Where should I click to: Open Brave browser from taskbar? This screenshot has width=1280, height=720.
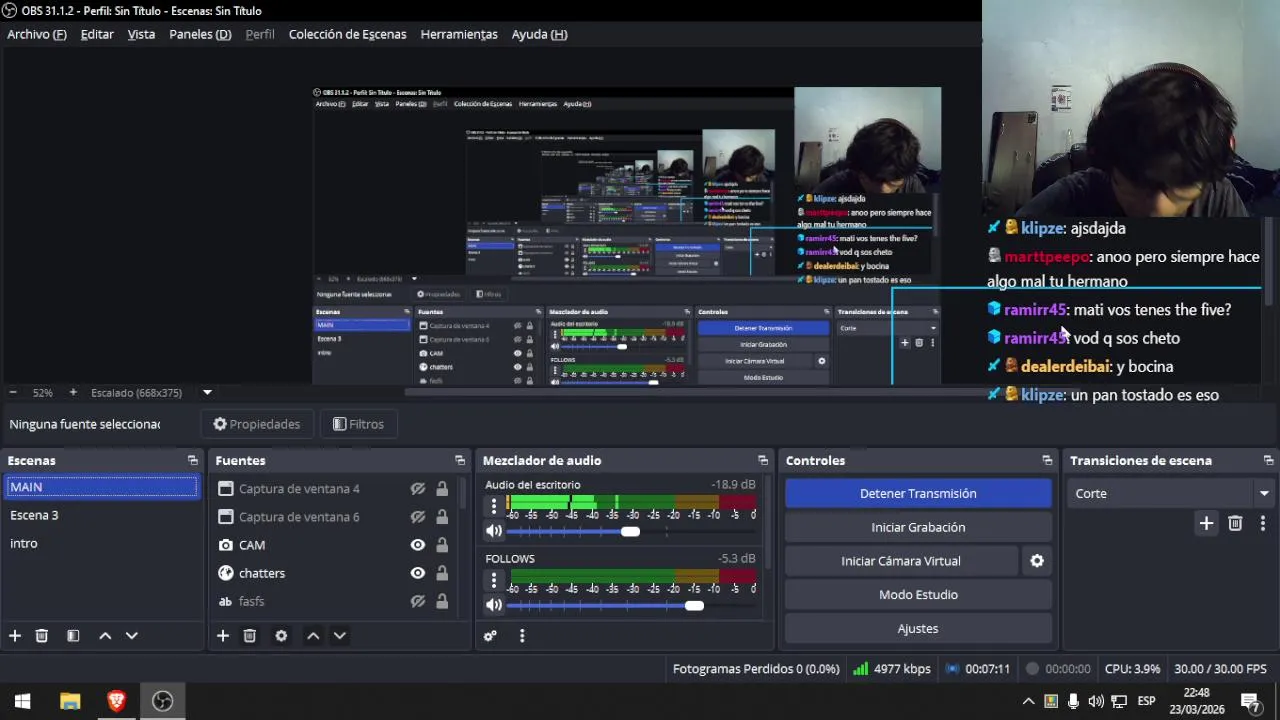click(x=116, y=701)
